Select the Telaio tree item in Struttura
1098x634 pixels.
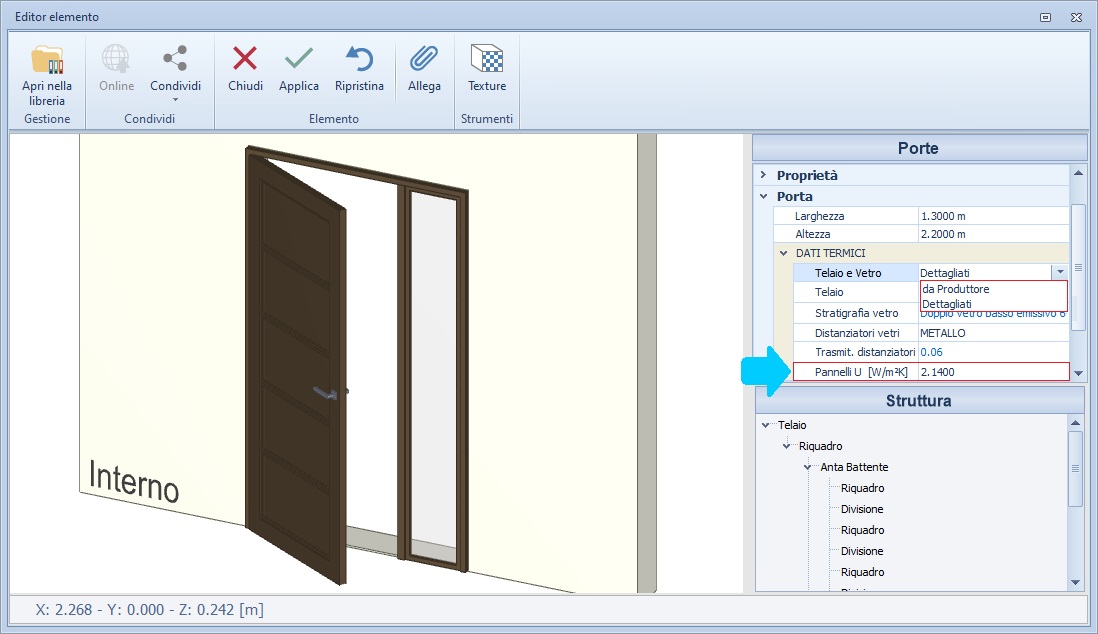(792, 425)
